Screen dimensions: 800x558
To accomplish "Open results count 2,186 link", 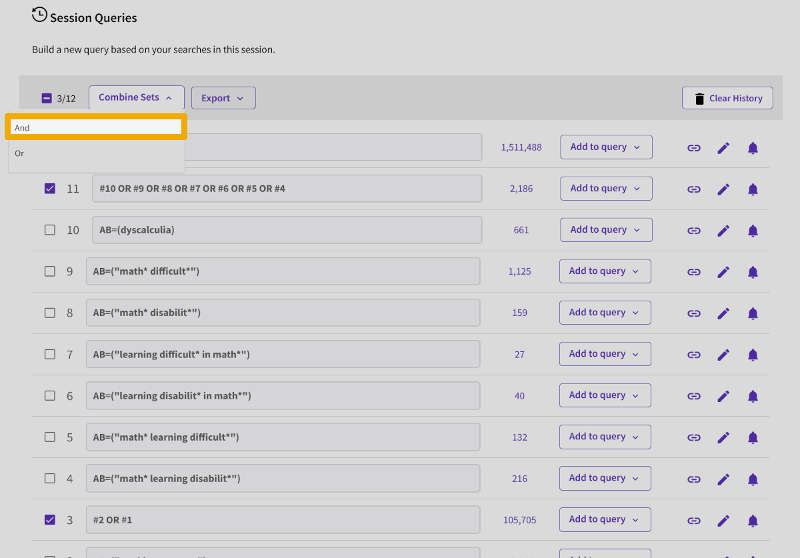I will tap(520, 189).
